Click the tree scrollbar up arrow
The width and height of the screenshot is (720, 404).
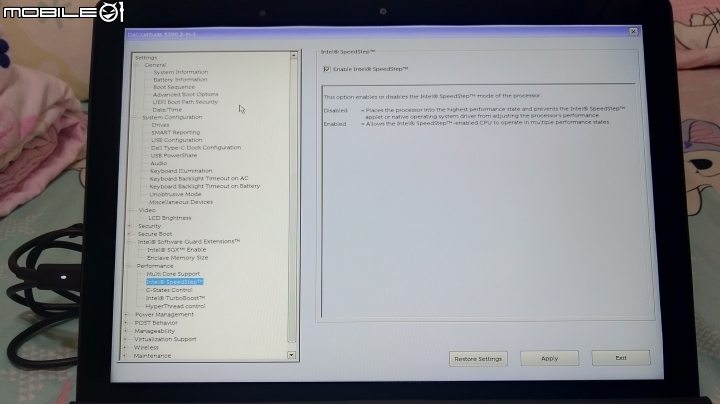click(294, 56)
